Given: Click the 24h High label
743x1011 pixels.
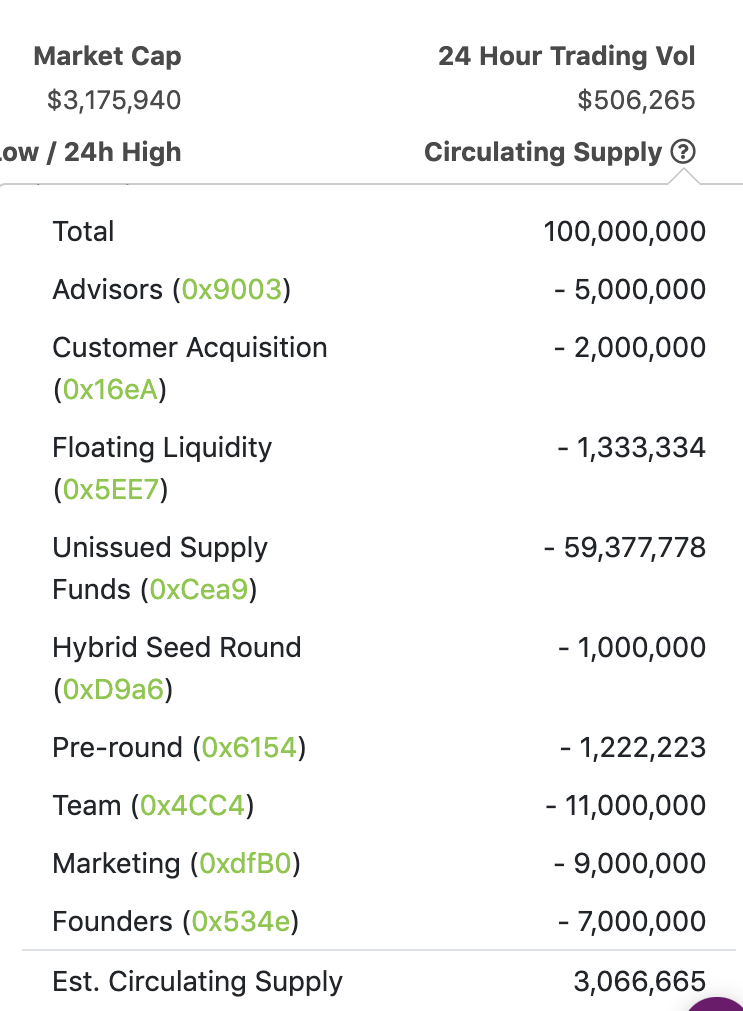Looking at the screenshot, I should tap(123, 152).
